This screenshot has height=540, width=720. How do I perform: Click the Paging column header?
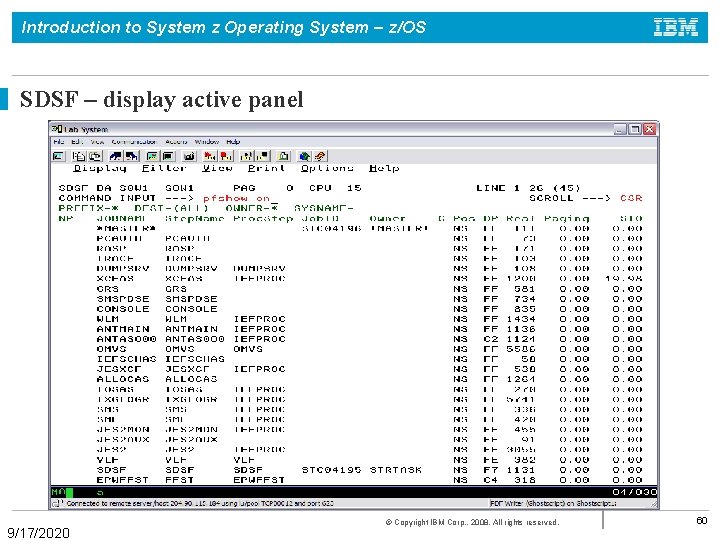(x=567, y=219)
